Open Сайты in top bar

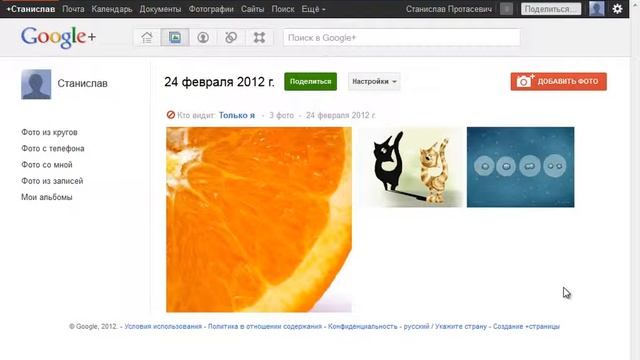[252, 9]
